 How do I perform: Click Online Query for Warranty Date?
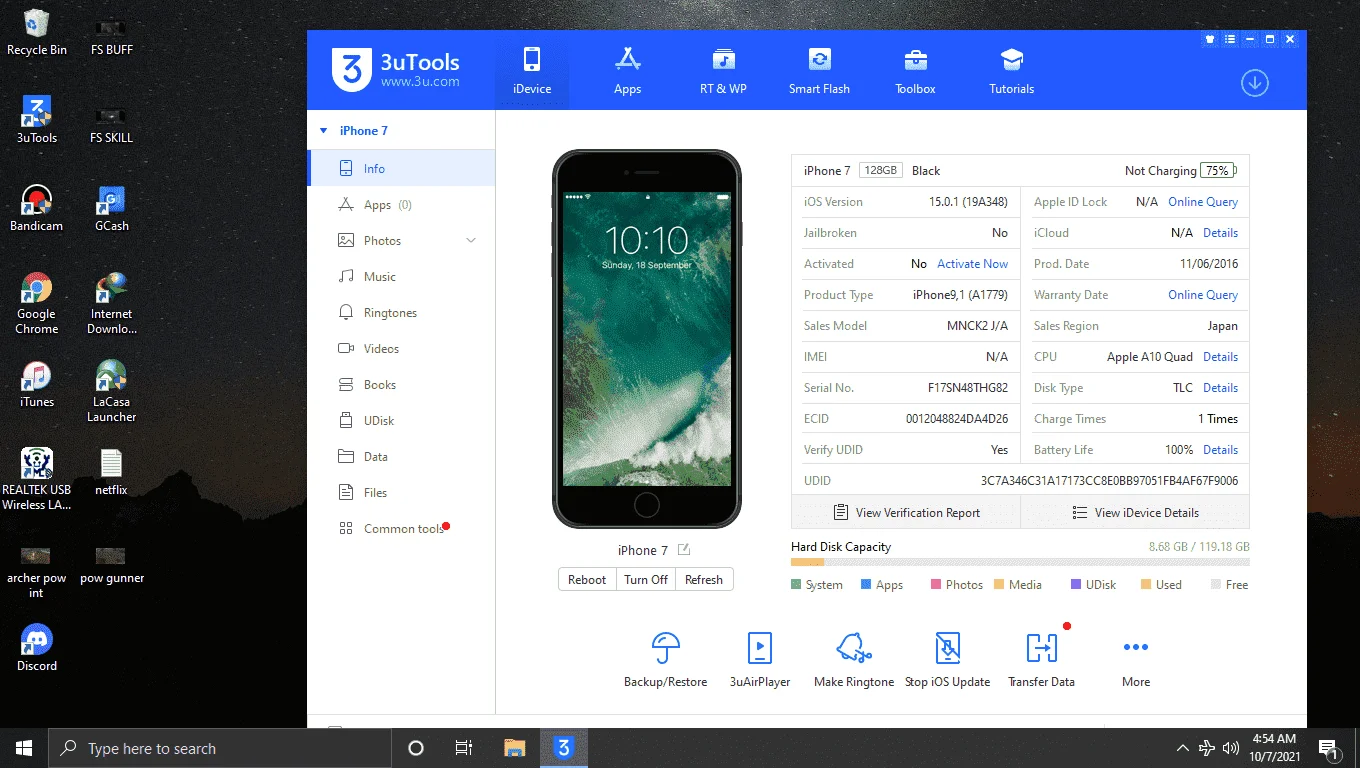pyautogui.click(x=1203, y=295)
